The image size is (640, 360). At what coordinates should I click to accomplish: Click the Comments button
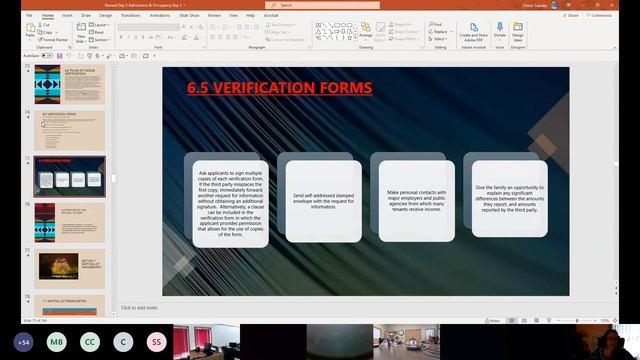point(599,16)
